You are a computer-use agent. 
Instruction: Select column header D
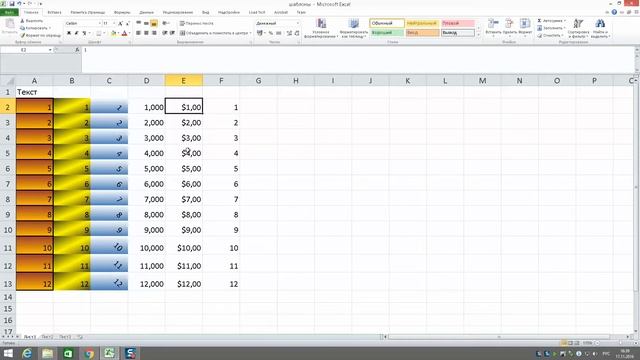coord(146,81)
